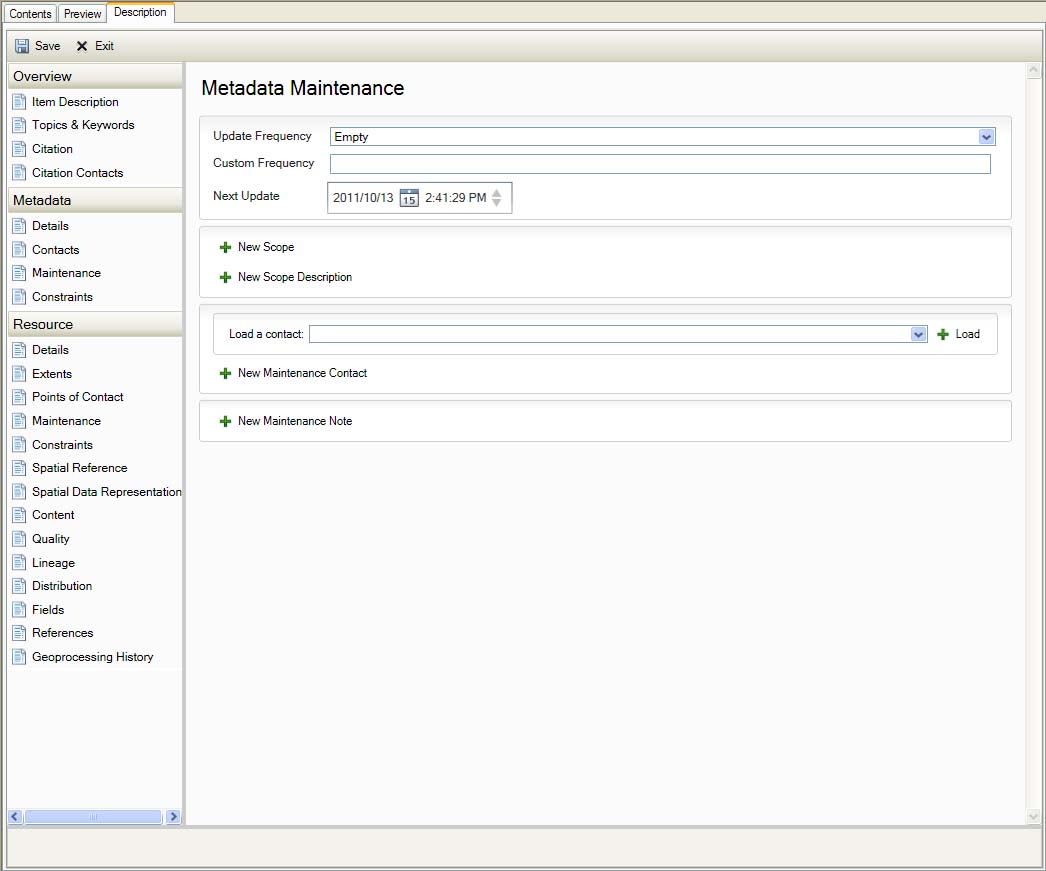Collapse the Overview section header
The height and width of the screenshot is (871, 1046).
click(94, 76)
